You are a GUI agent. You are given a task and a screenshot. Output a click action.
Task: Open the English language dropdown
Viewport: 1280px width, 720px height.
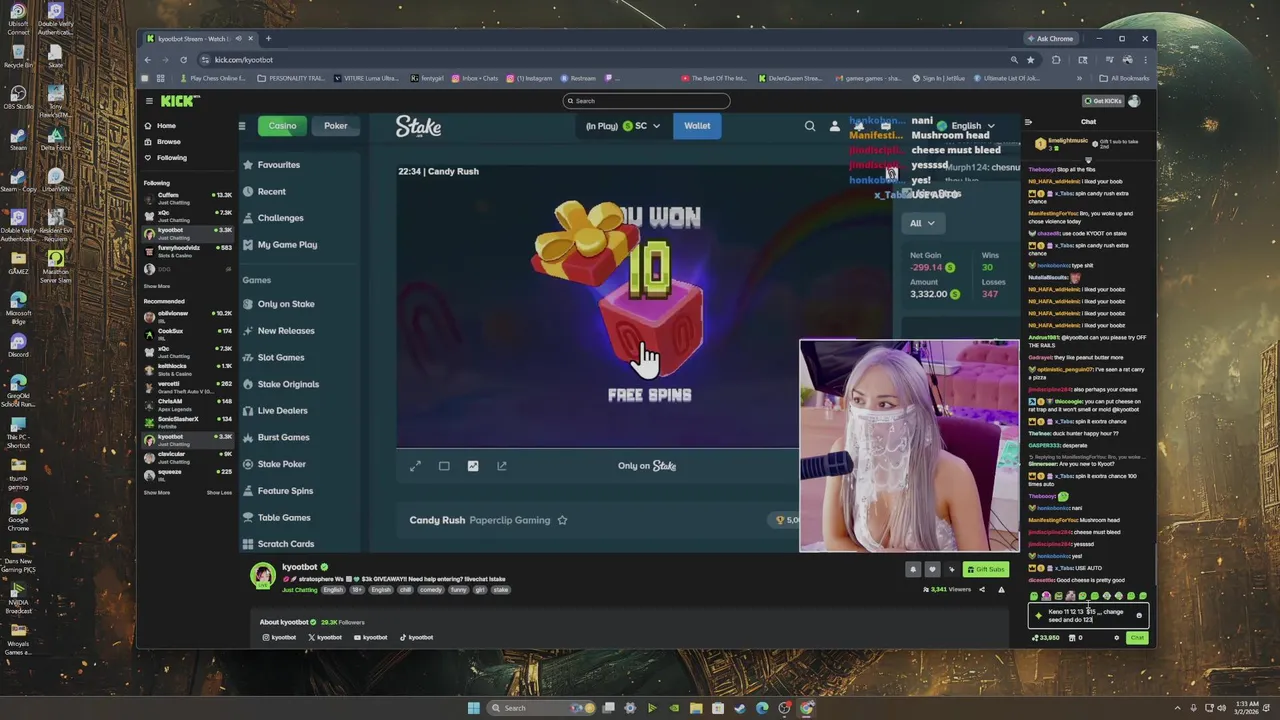967,126
